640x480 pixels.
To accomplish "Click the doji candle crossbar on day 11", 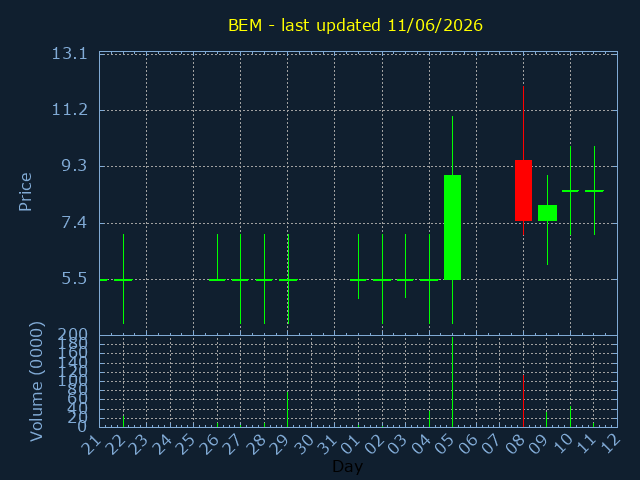I will 594,191.
